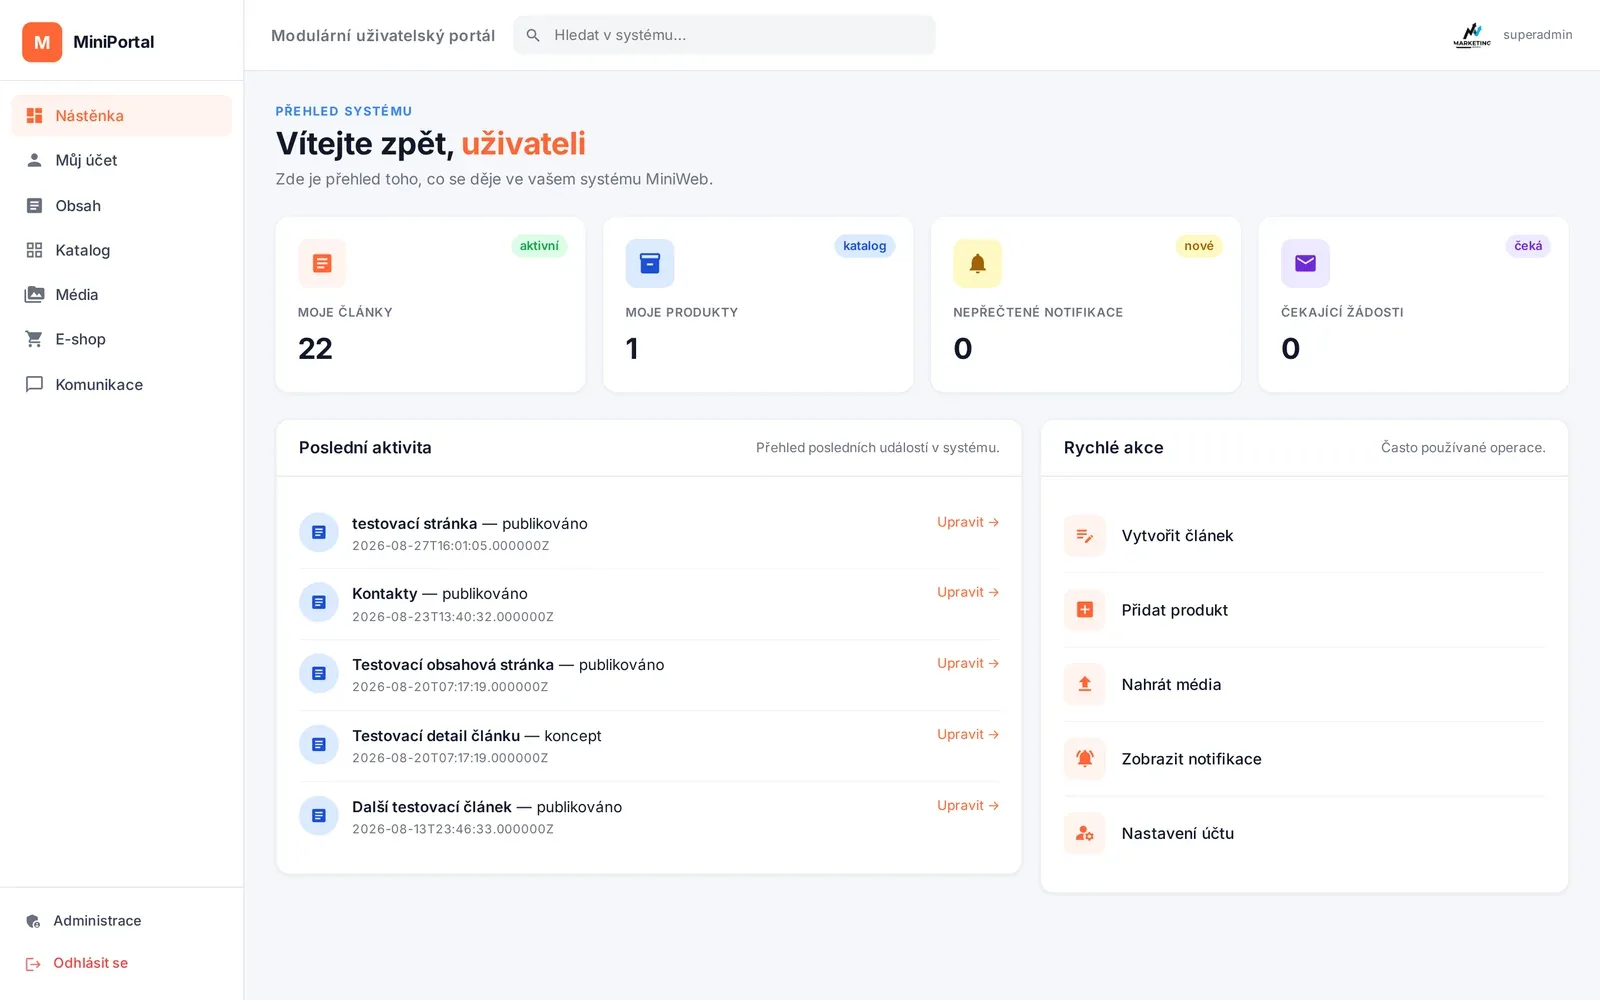Click the icon beside Testovací detail článku
Viewport: 1600px width, 1000px height.
(x=319, y=744)
